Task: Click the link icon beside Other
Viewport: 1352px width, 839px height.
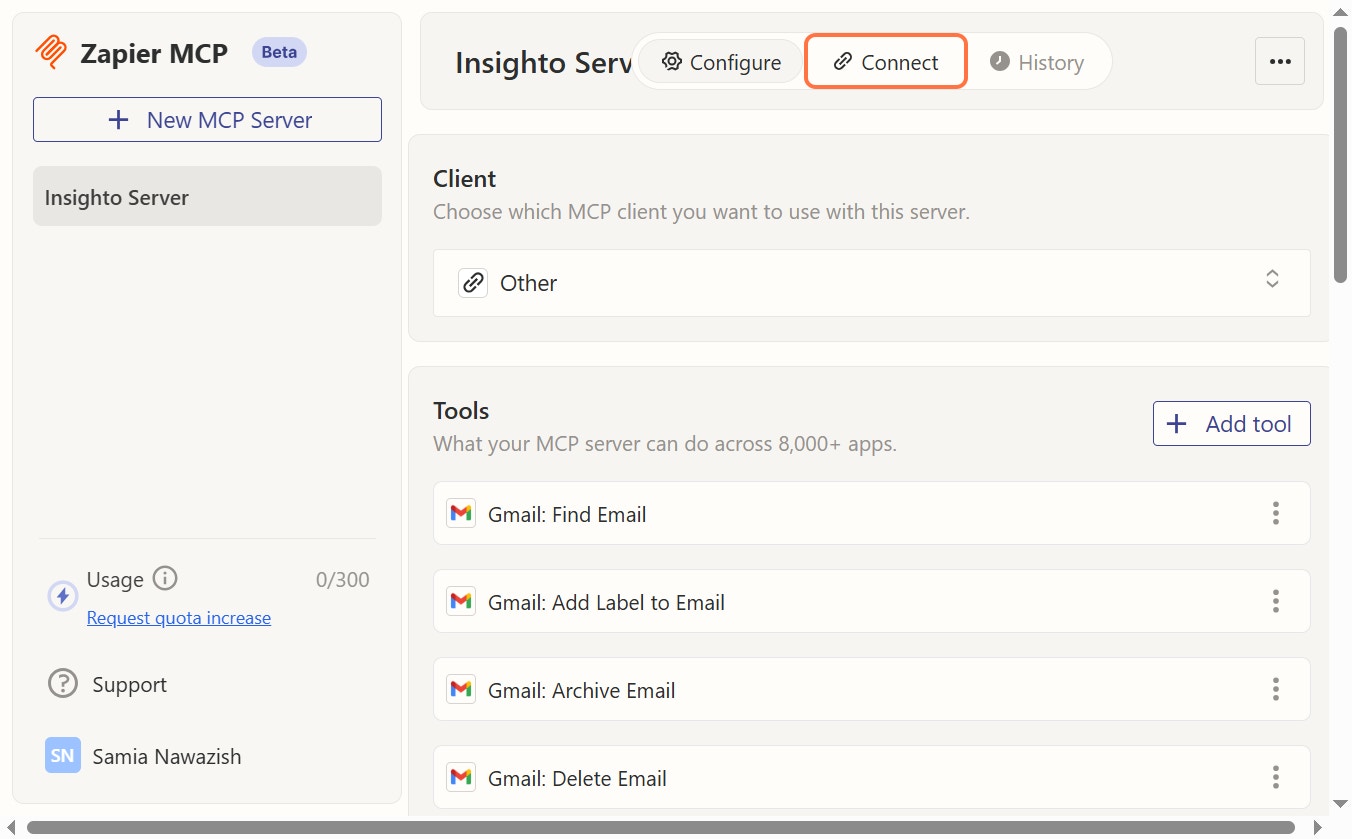Action: pos(473,283)
